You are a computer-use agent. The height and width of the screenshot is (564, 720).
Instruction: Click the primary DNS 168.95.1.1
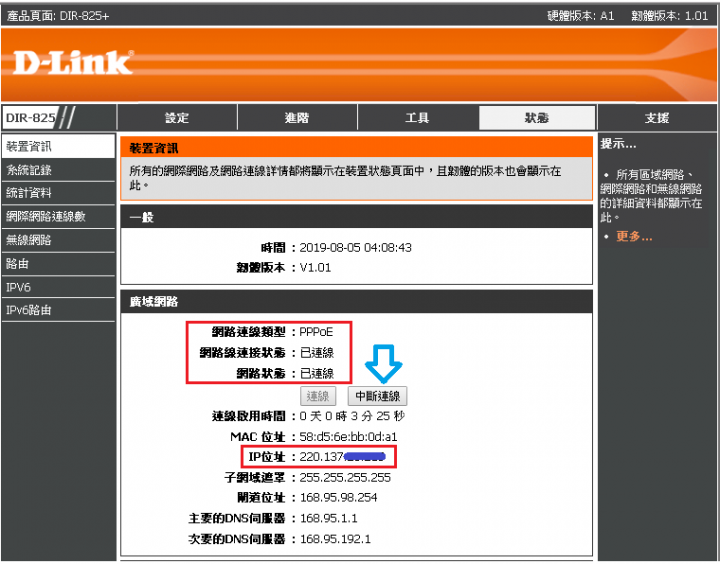(x=328, y=518)
